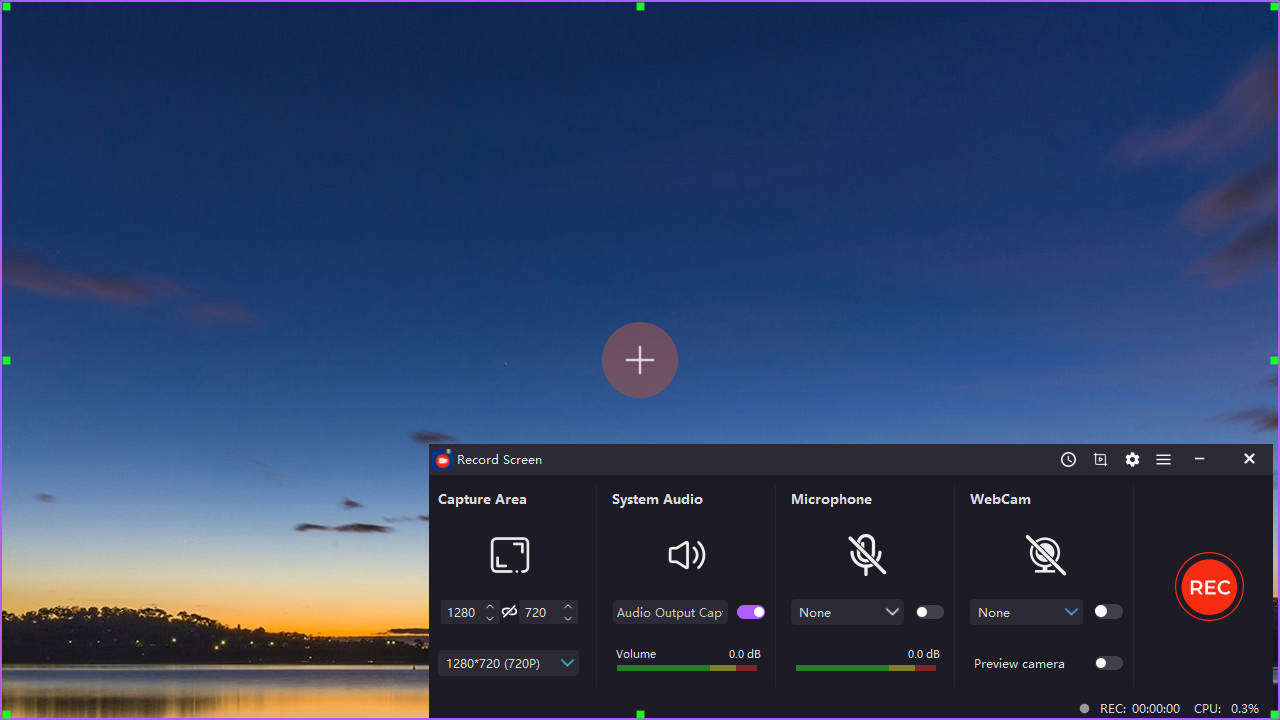Image resolution: width=1280 pixels, height=720 pixels.
Task: Disable the System Audio toggle
Action: coord(751,612)
